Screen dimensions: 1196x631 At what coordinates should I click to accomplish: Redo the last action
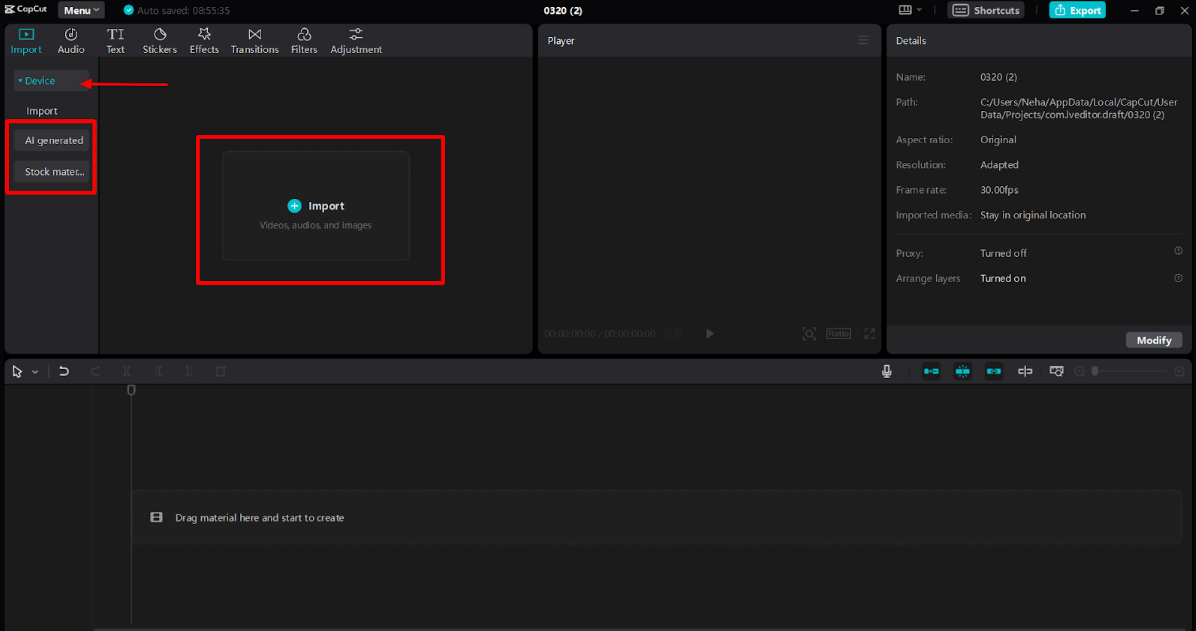tap(95, 372)
